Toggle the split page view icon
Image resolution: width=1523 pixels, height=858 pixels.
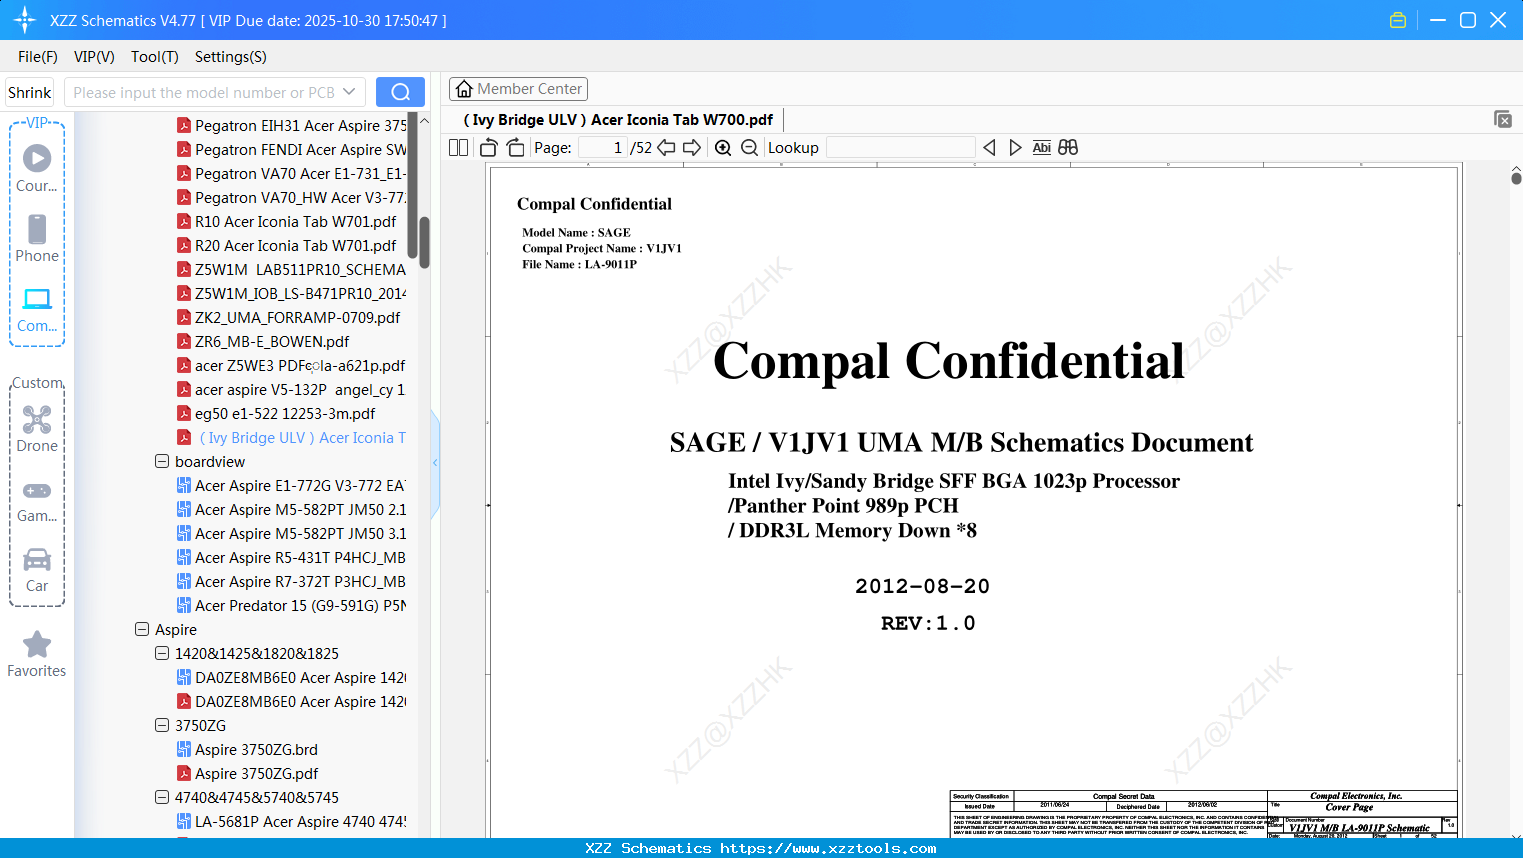tap(459, 148)
